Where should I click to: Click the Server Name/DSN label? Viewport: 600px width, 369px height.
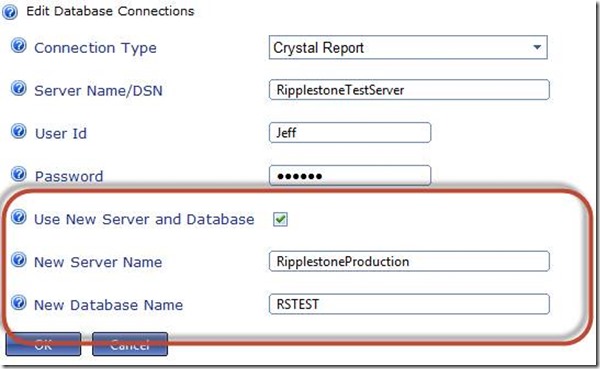(98, 91)
